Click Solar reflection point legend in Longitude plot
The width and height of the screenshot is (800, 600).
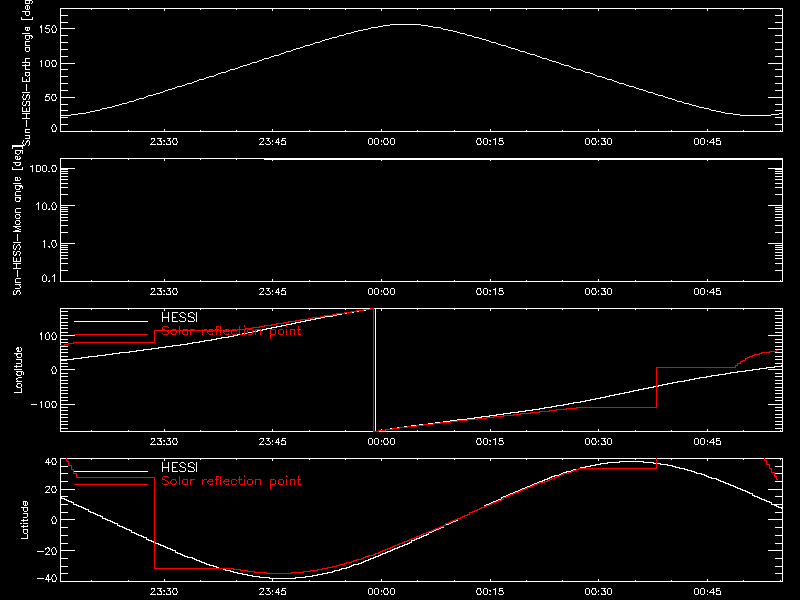[231, 331]
